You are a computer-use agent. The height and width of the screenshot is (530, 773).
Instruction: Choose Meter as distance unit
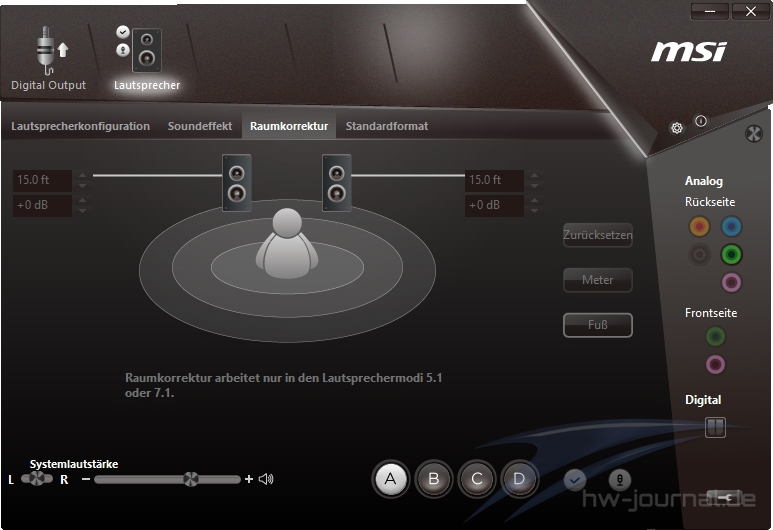point(597,280)
